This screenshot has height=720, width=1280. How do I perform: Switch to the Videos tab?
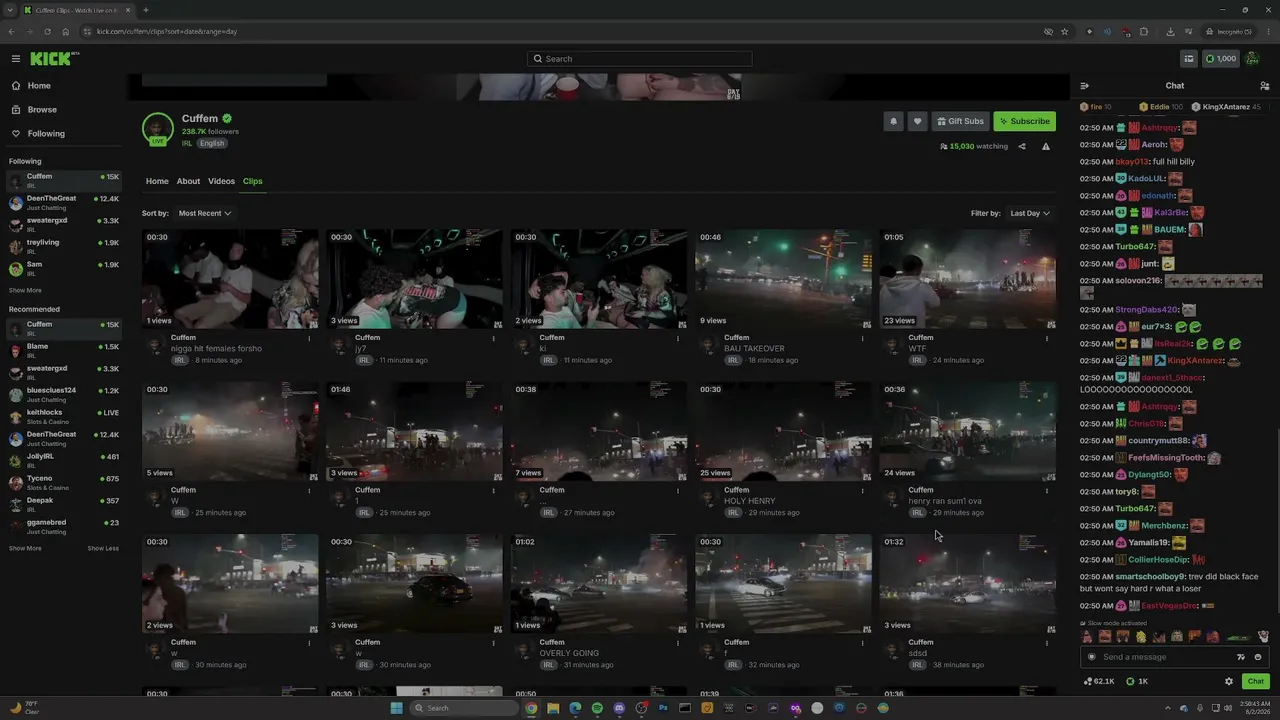[221, 181]
